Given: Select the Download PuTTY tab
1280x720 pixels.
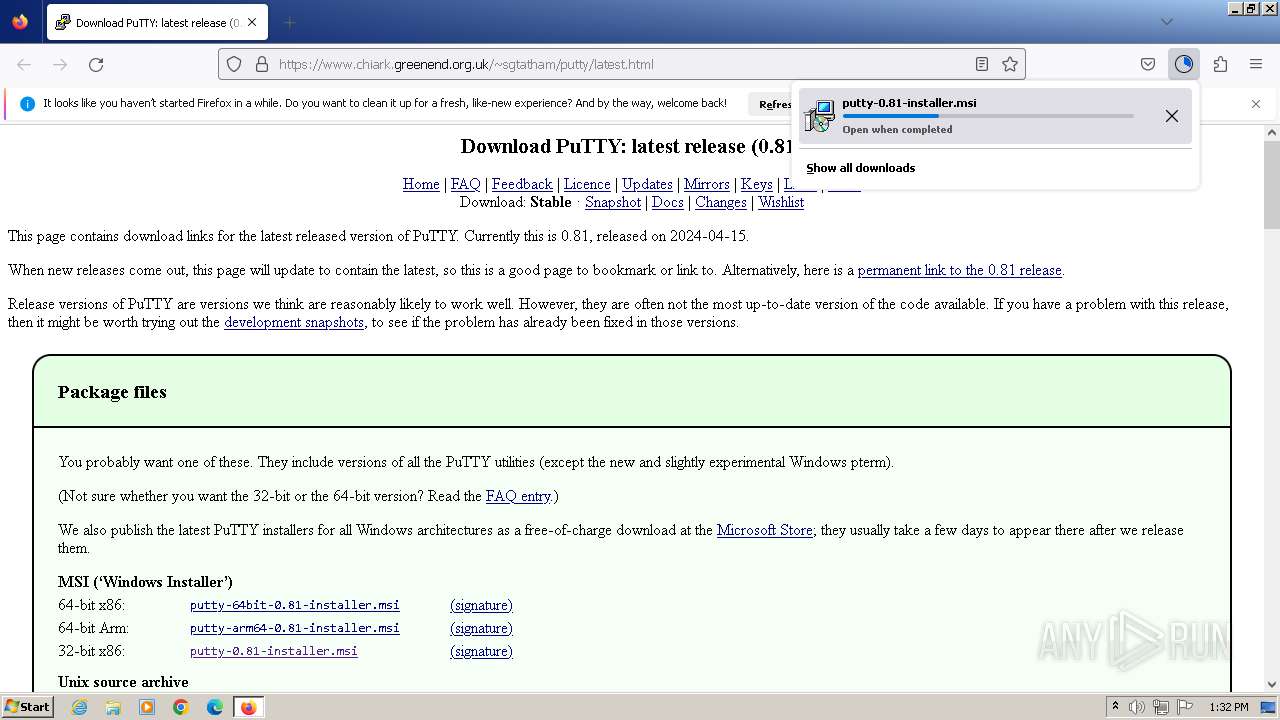Looking at the screenshot, I should 157,22.
